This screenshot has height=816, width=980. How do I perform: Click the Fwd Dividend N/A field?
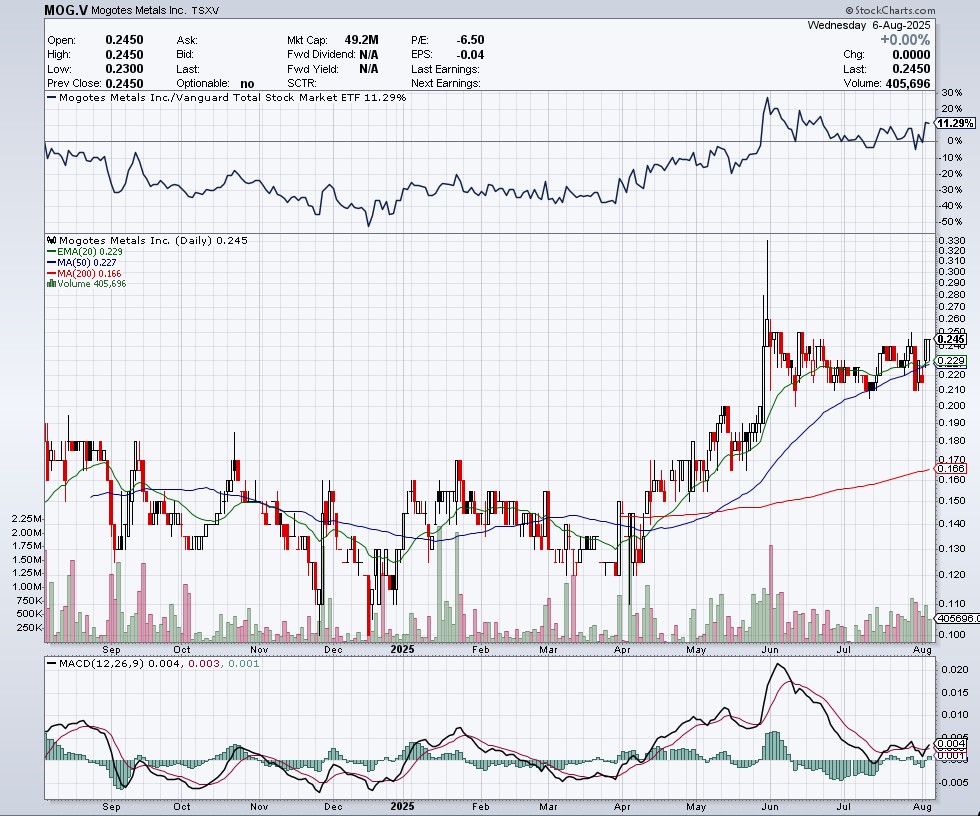(333, 54)
